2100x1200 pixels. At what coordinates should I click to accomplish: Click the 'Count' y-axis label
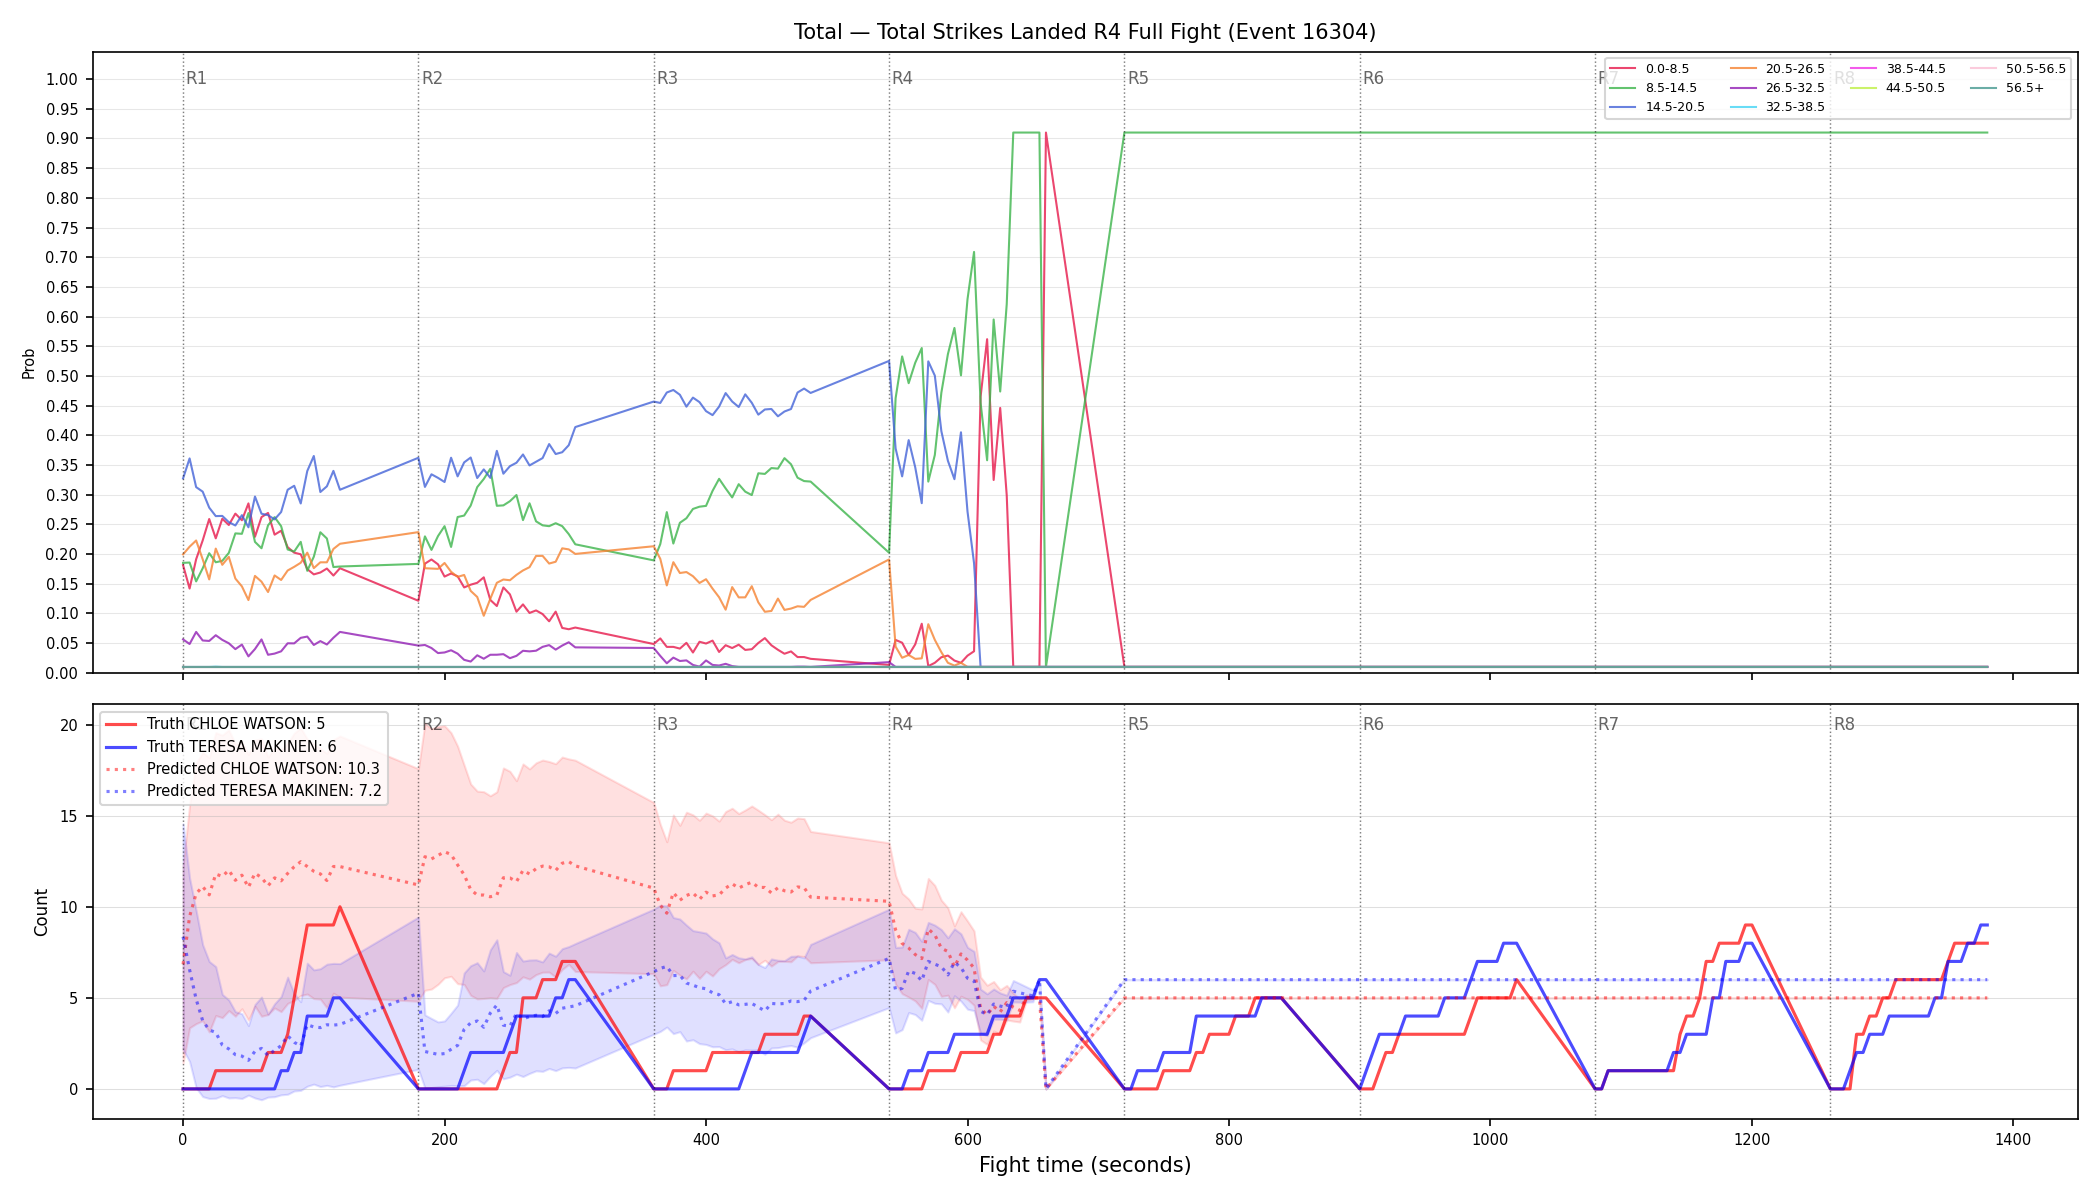(41, 912)
